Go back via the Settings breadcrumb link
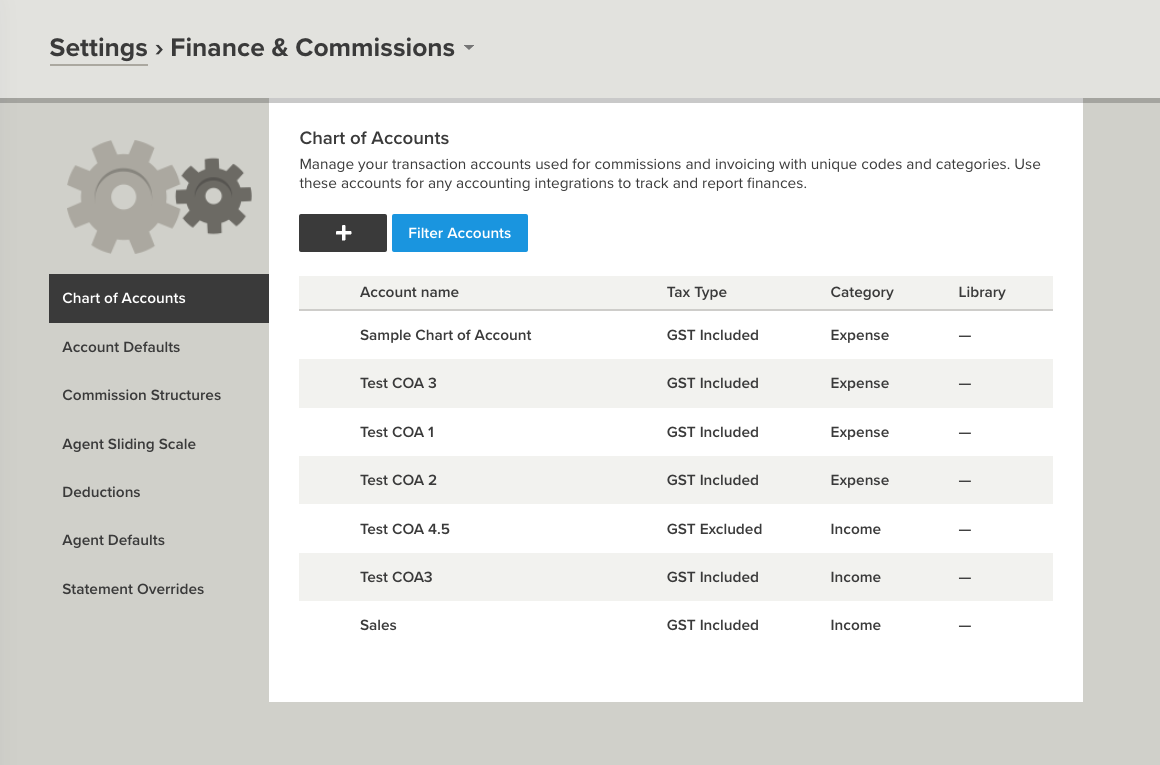Screen dimensions: 1160x765 click(x=98, y=48)
